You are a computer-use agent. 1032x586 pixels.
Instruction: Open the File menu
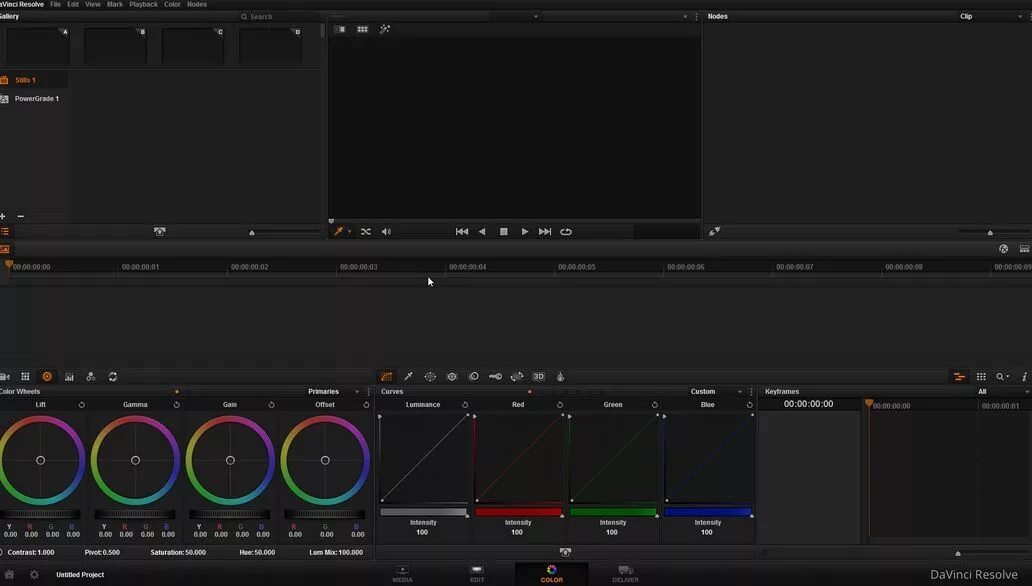(x=55, y=4)
